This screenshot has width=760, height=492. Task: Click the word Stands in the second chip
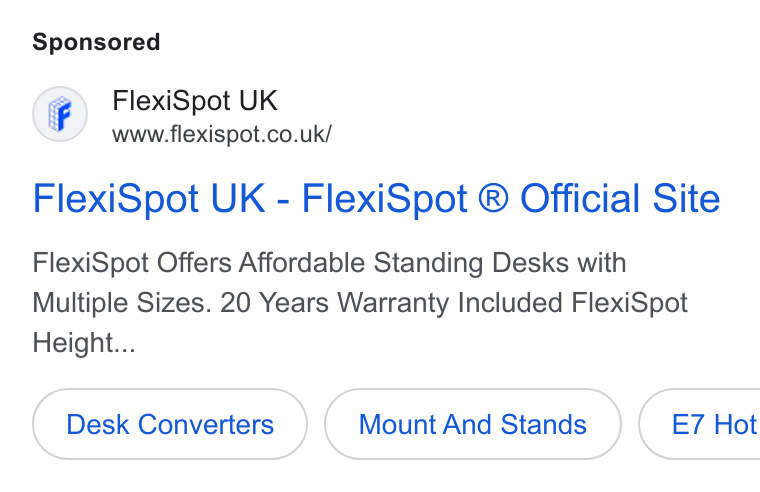543,425
